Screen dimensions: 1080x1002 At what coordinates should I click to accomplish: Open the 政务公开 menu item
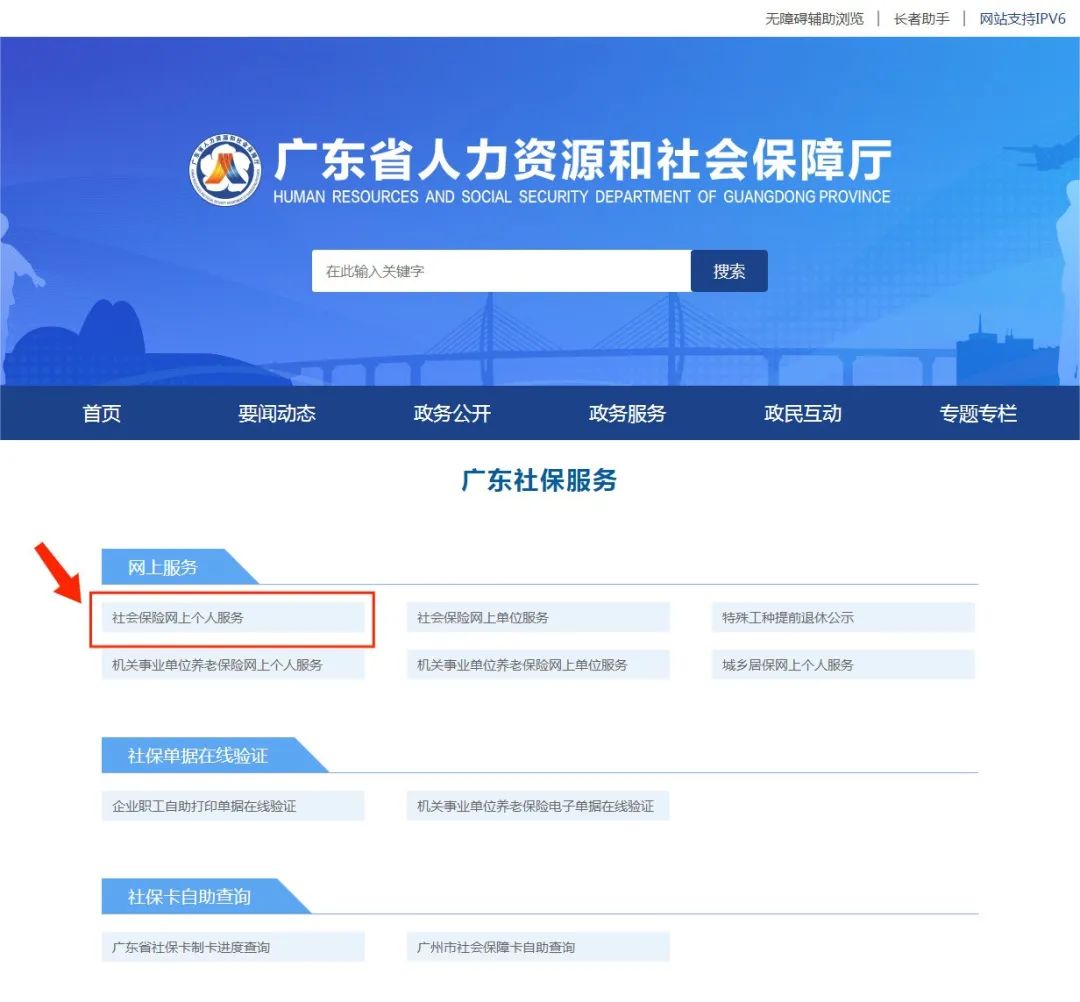pyautogui.click(x=450, y=413)
